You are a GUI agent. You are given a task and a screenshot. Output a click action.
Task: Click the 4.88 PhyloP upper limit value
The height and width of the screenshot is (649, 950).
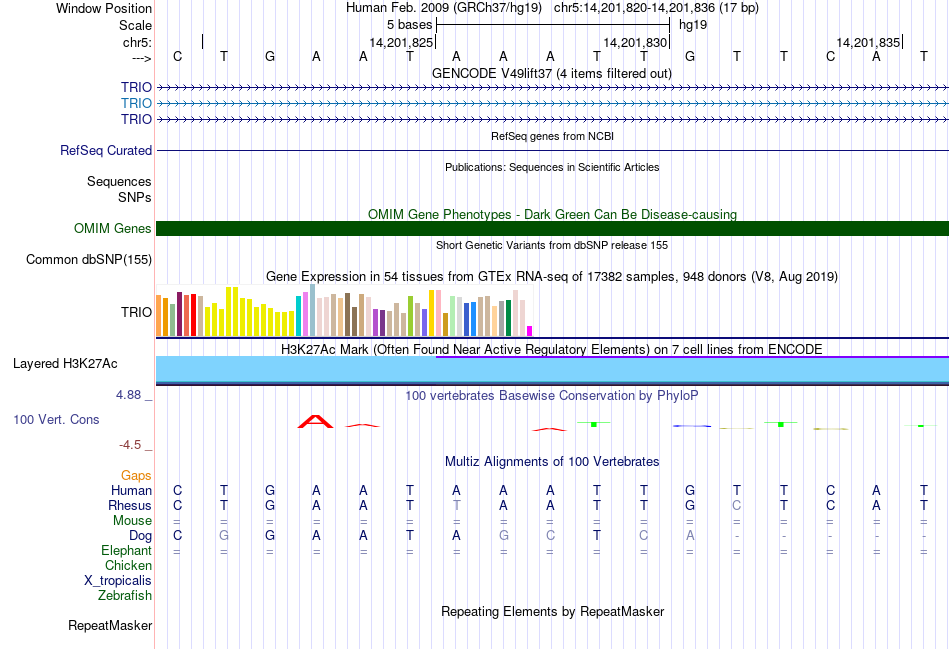(128, 395)
